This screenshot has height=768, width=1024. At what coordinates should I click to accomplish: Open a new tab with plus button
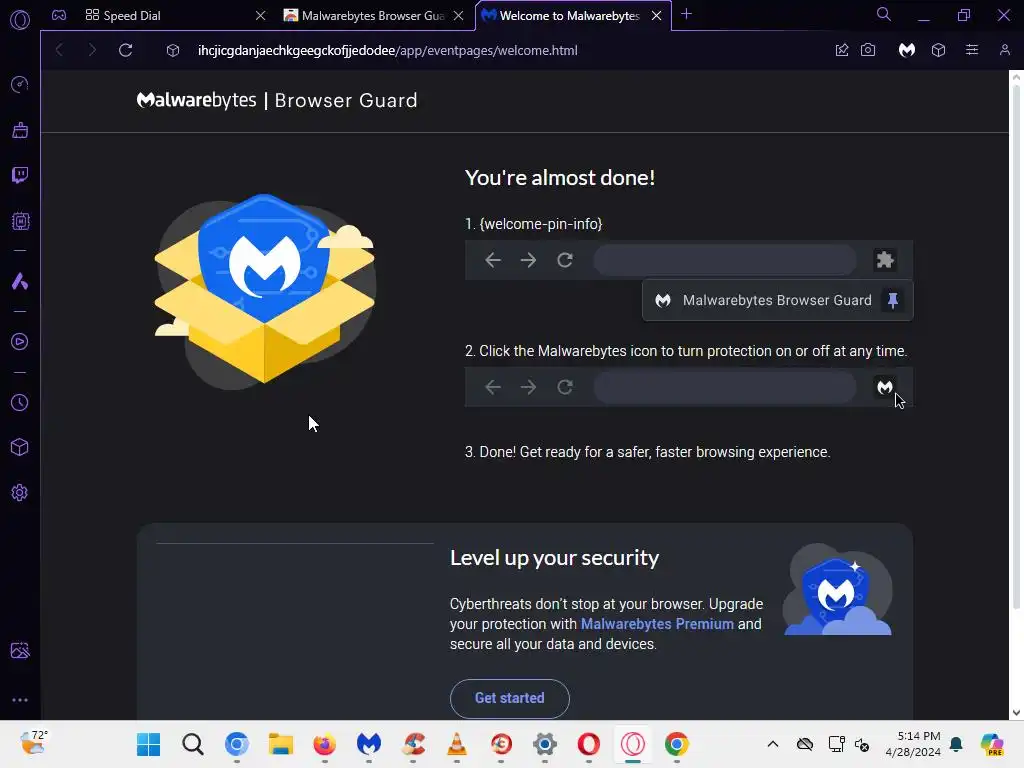pos(686,14)
